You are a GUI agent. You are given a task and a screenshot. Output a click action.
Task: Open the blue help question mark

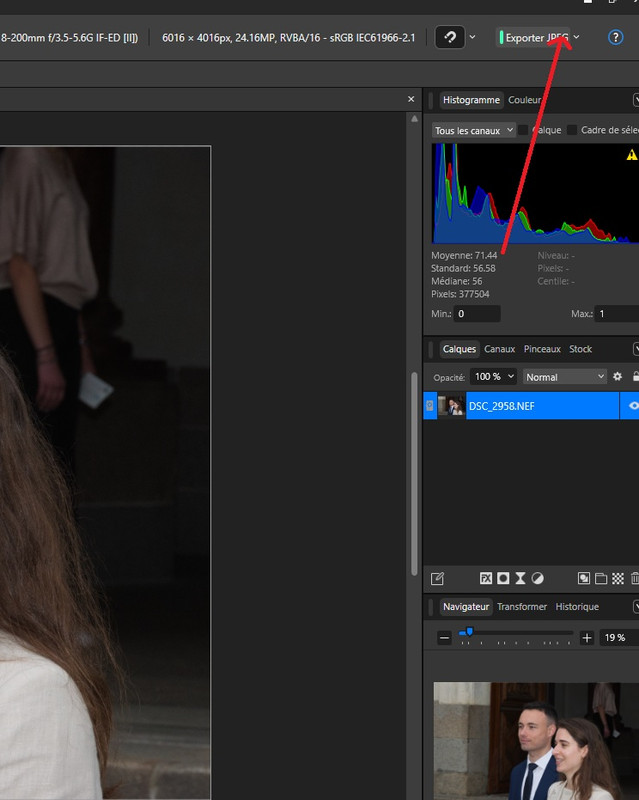click(x=615, y=37)
